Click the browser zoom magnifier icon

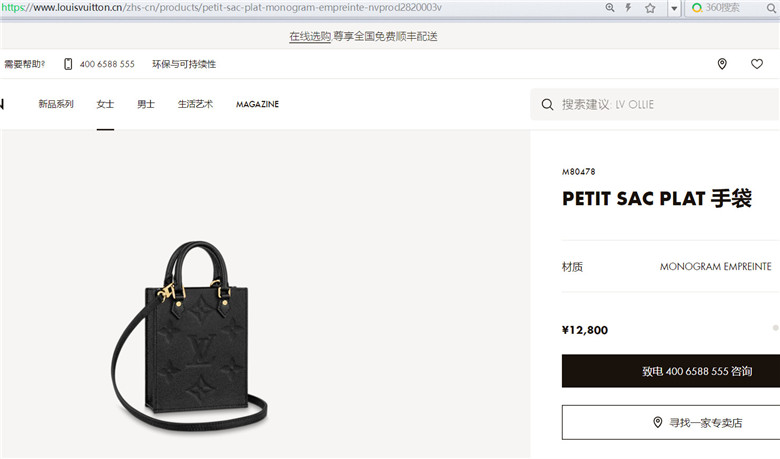610,7
